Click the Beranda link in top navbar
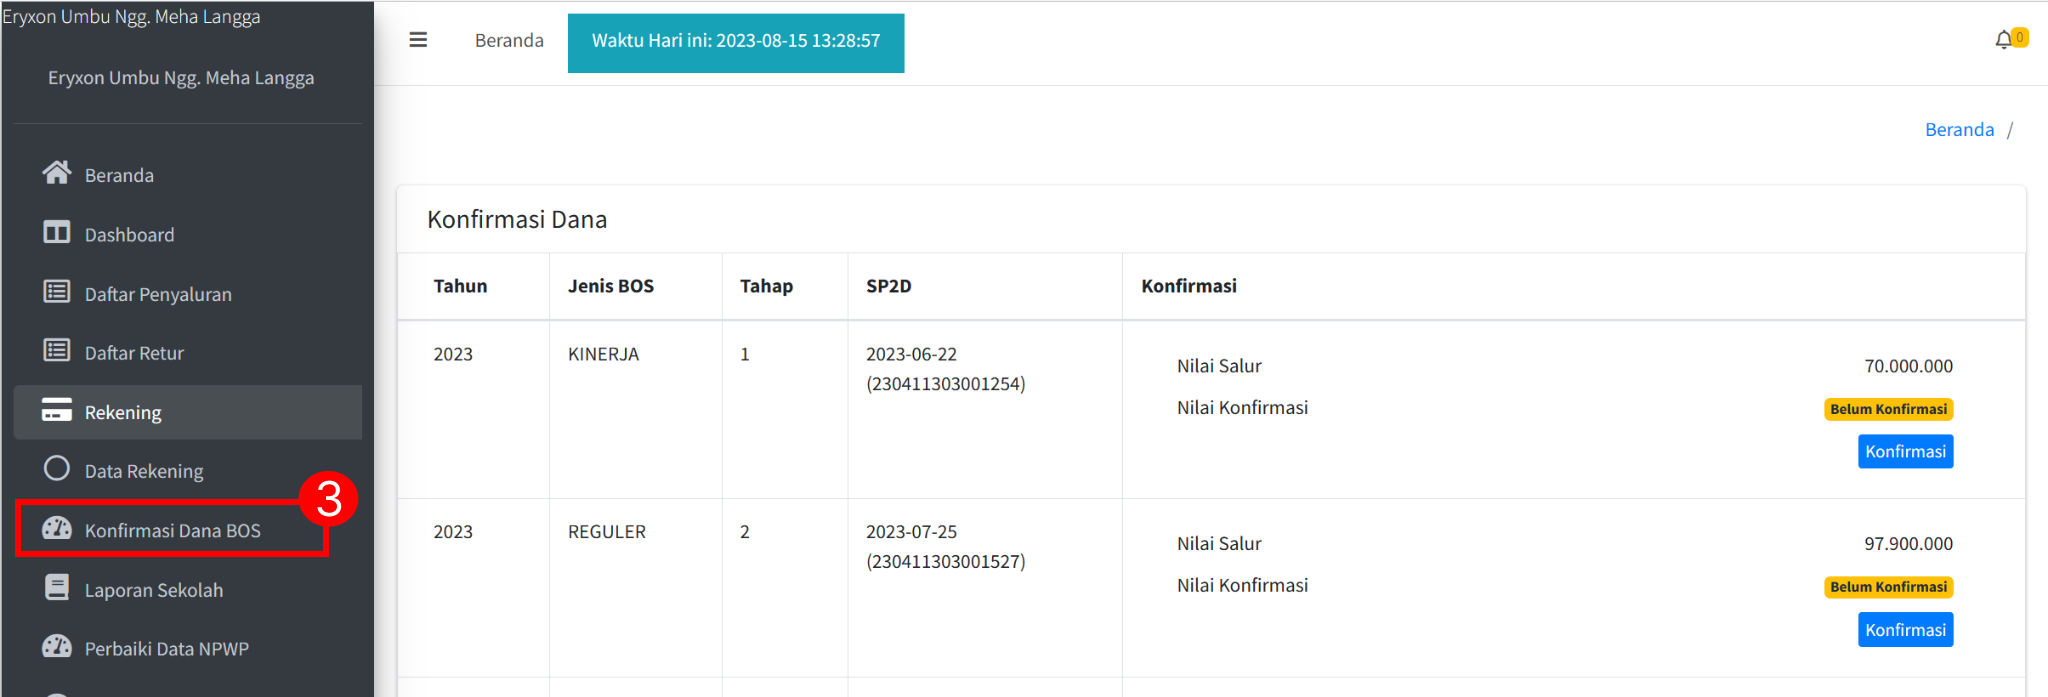This screenshot has height=697, width=2048. click(x=509, y=40)
